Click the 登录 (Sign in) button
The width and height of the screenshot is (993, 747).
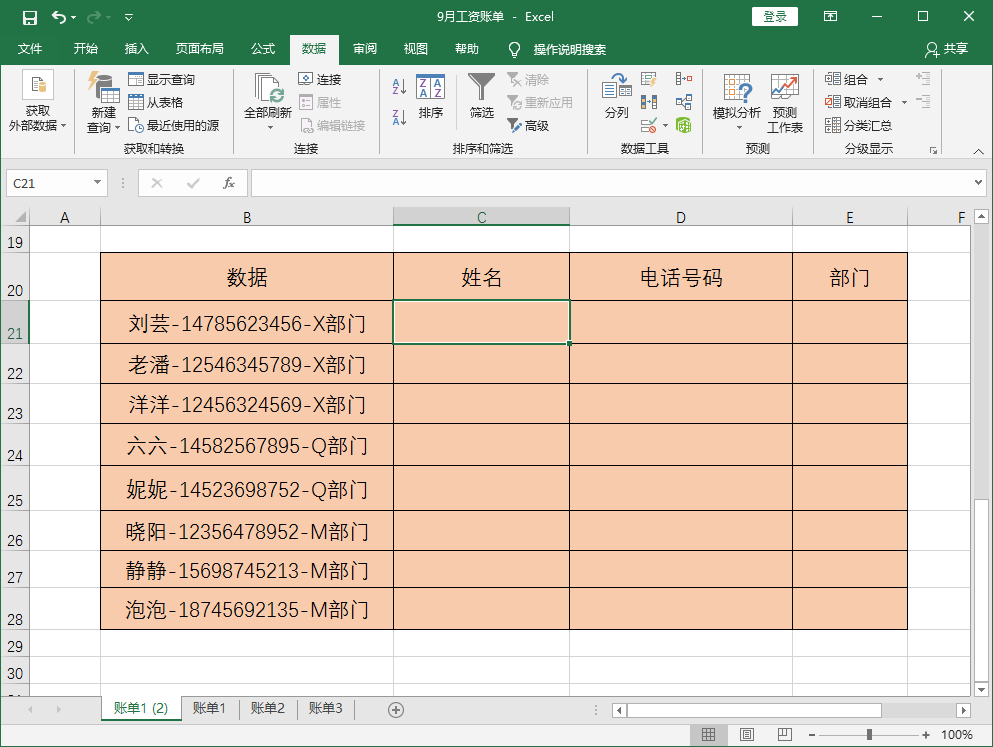774,16
